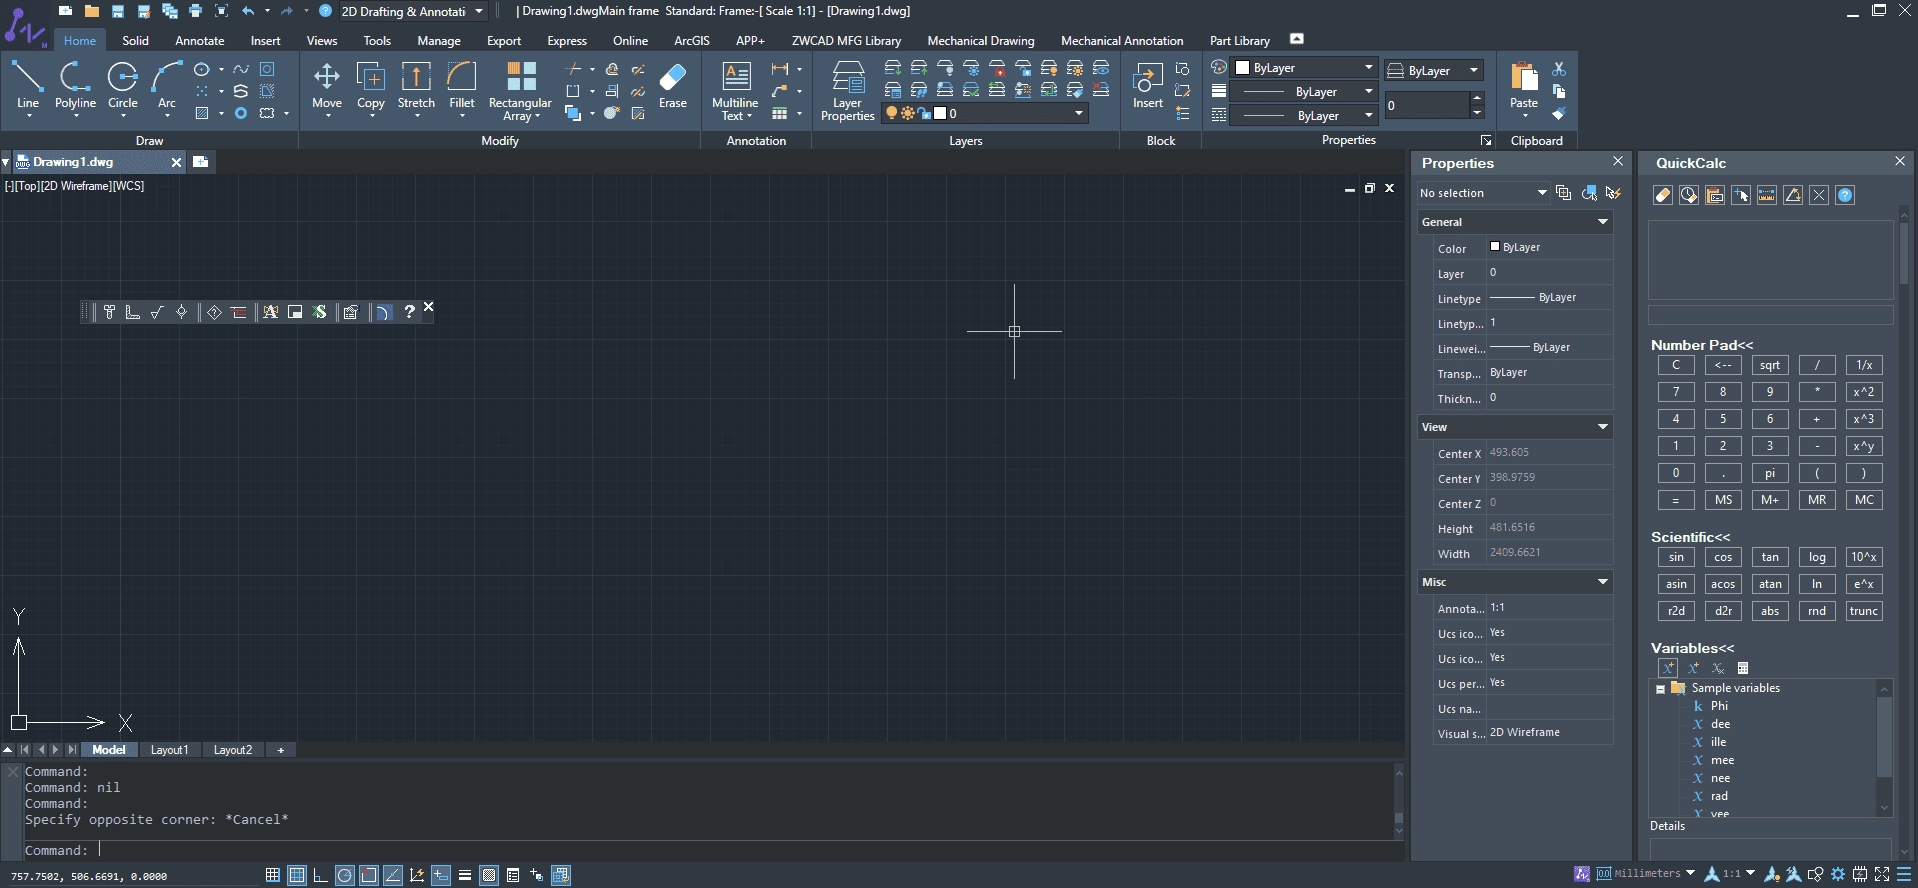Select the Erase tool
Screen dimensions: 1918x888
click(673, 85)
